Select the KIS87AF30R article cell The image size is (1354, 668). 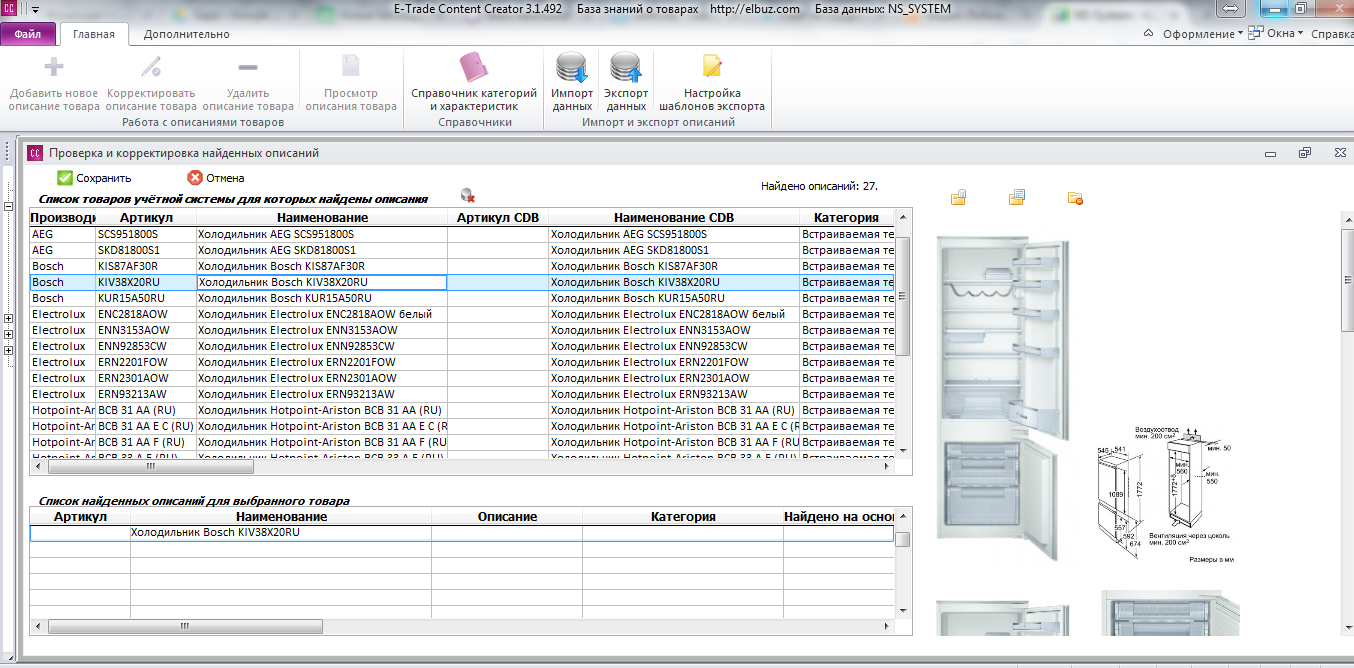pyautogui.click(x=145, y=266)
